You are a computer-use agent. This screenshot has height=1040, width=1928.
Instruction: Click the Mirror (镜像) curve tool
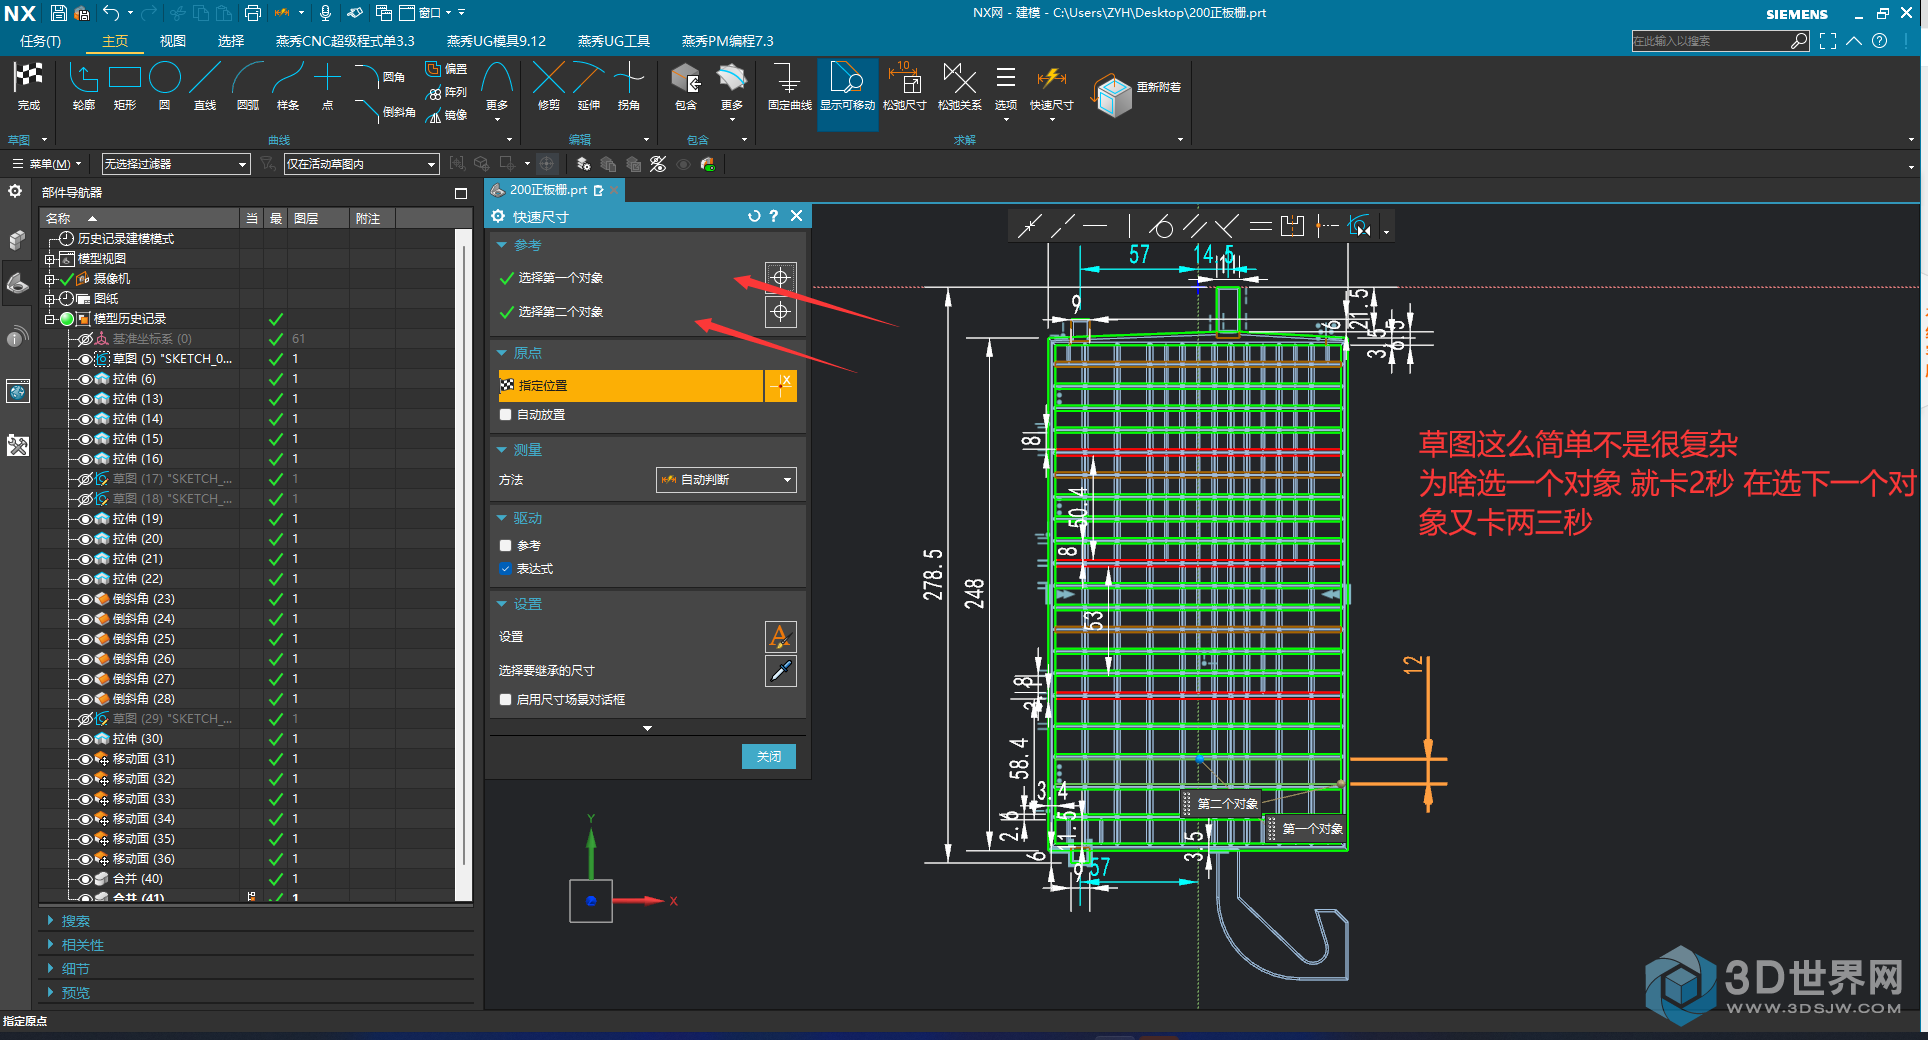(446, 115)
